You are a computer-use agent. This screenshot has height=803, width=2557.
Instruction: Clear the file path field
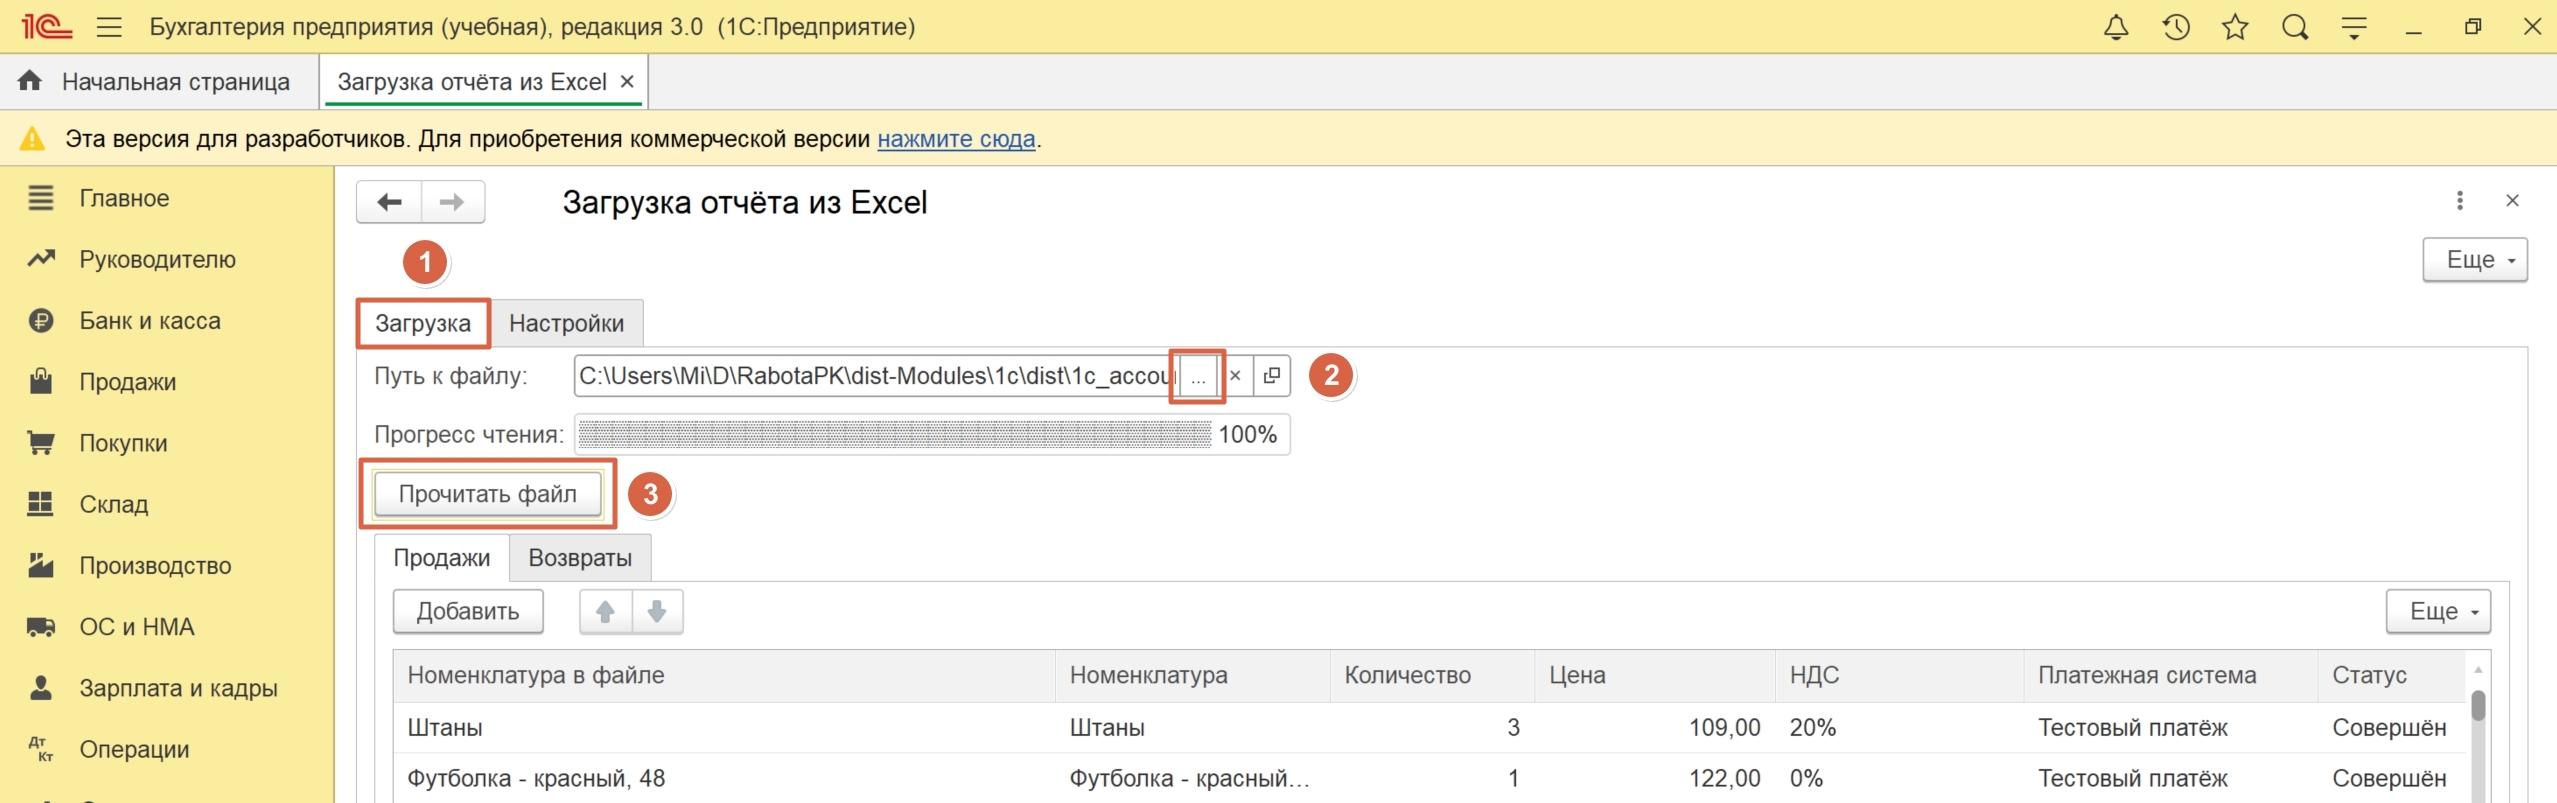coord(1235,376)
